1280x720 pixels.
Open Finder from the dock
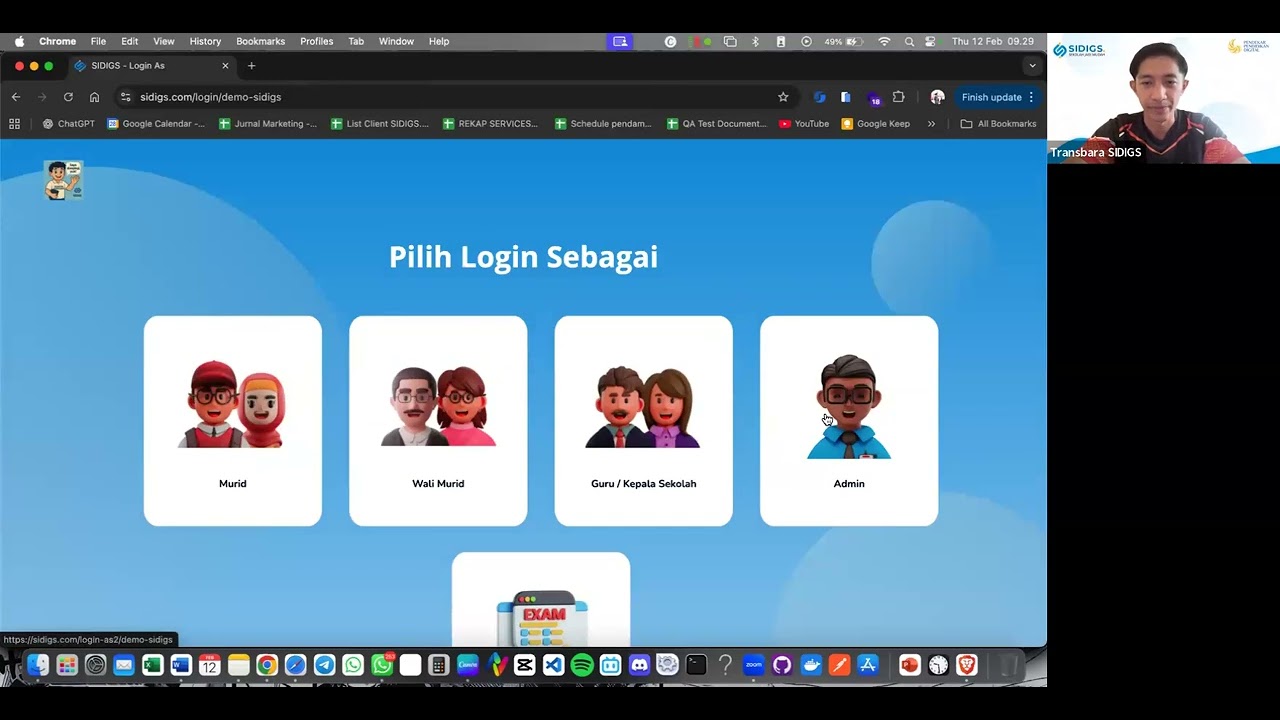38,665
